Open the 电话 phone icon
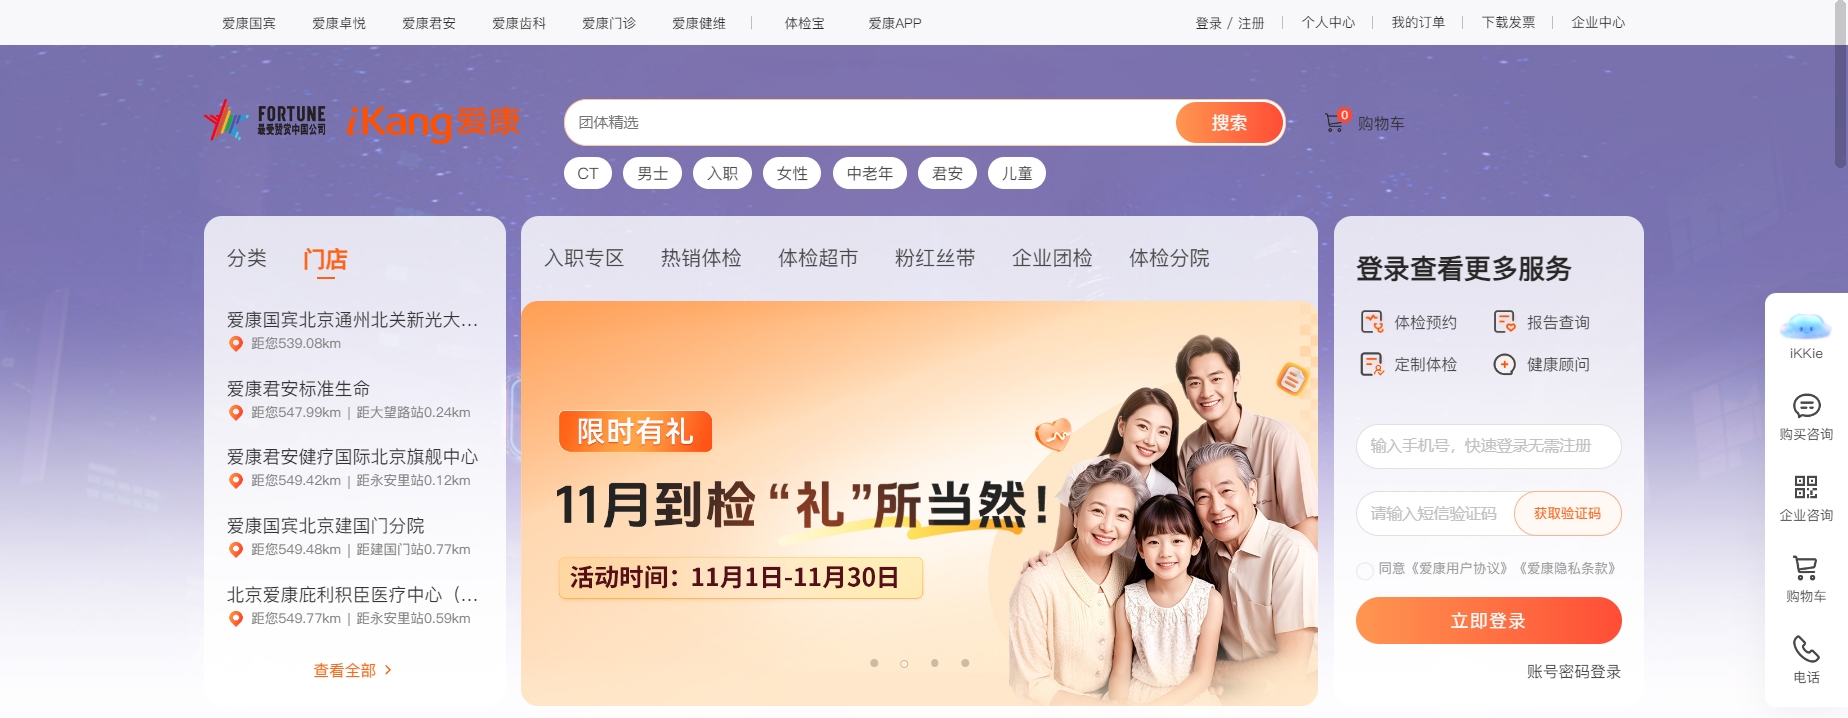The image size is (1848, 718). pos(1806,649)
